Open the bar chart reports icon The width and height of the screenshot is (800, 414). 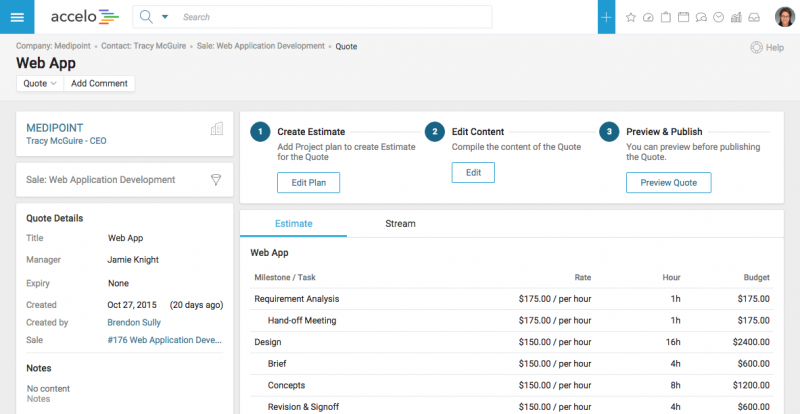click(x=736, y=17)
